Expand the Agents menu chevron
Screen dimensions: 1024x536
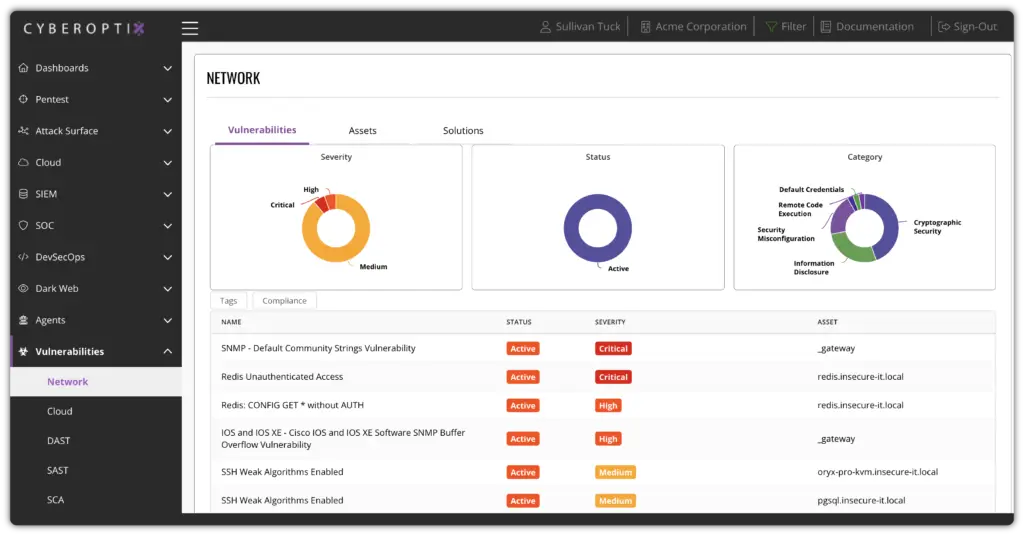coord(168,321)
